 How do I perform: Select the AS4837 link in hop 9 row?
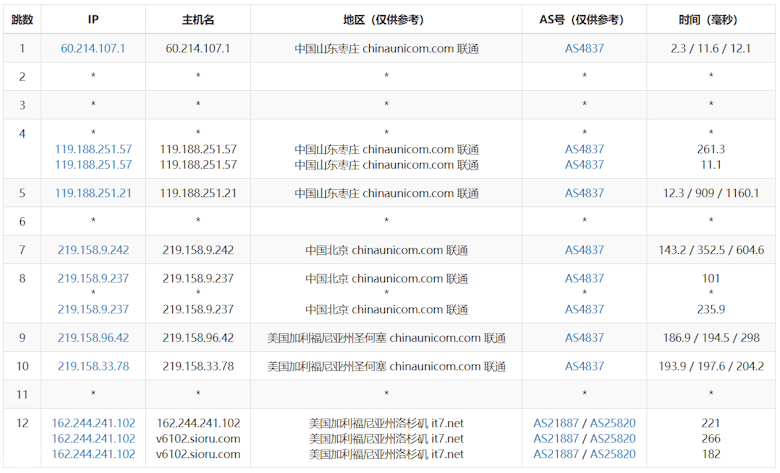pyautogui.click(x=584, y=338)
